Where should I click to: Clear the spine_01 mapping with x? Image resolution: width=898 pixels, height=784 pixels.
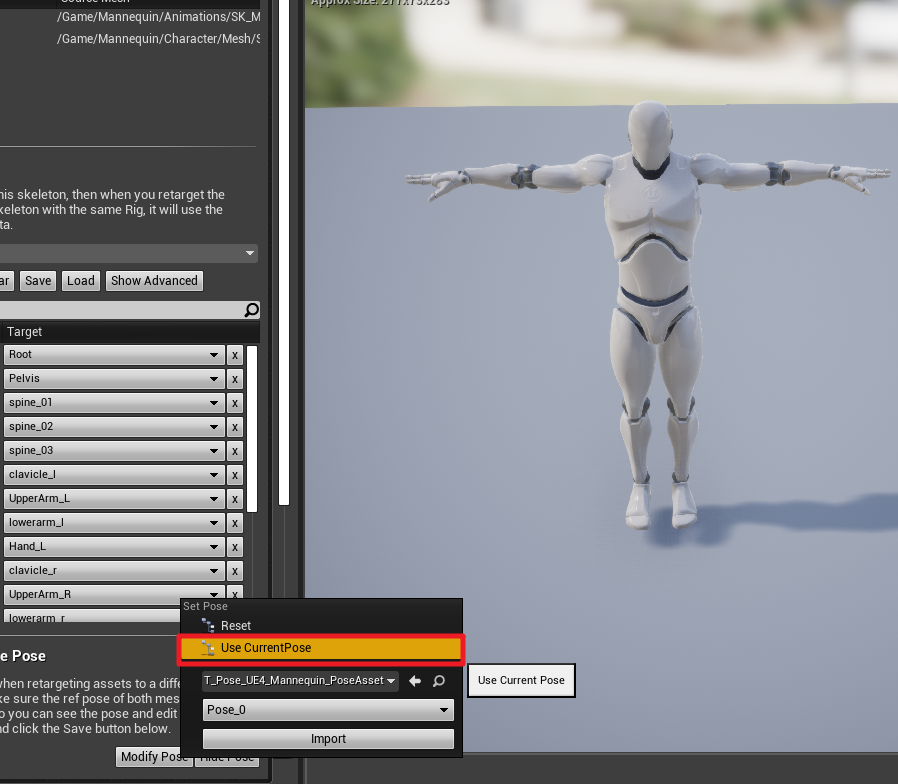pyautogui.click(x=235, y=403)
